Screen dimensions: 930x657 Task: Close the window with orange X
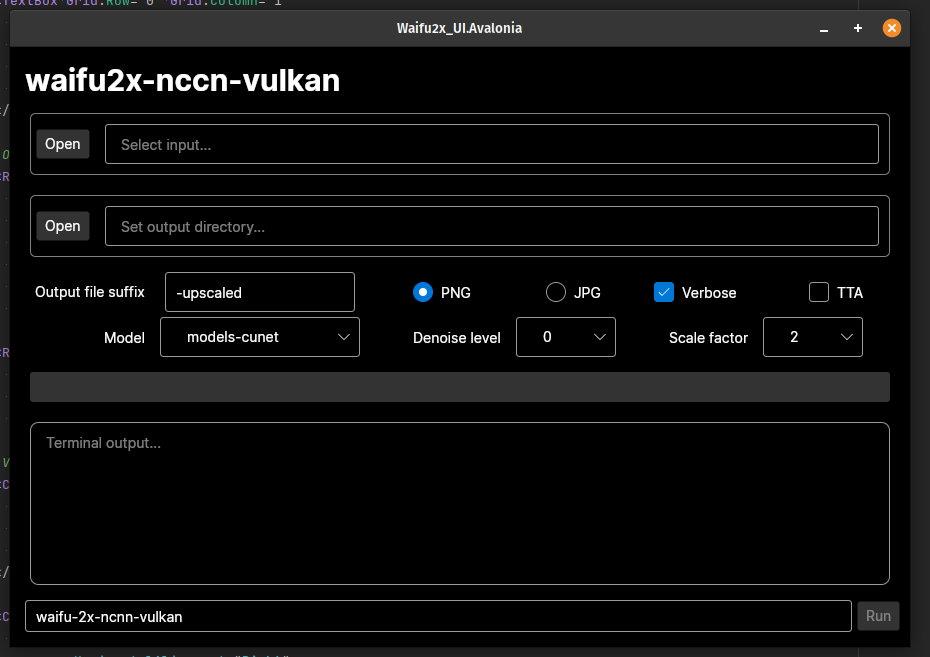[891, 28]
